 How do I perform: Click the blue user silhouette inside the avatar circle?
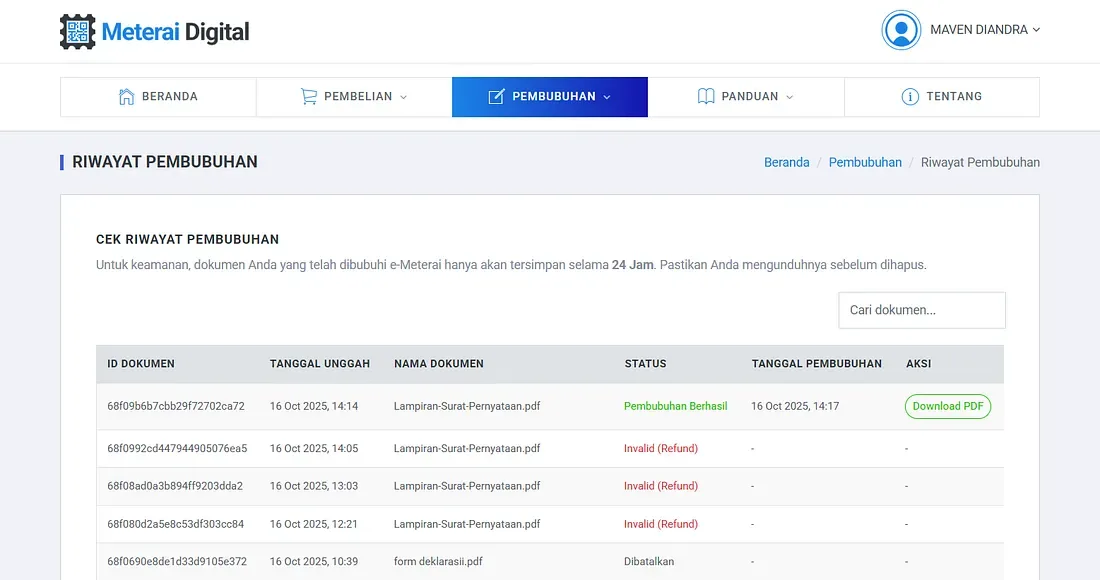pyautogui.click(x=901, y=30)
